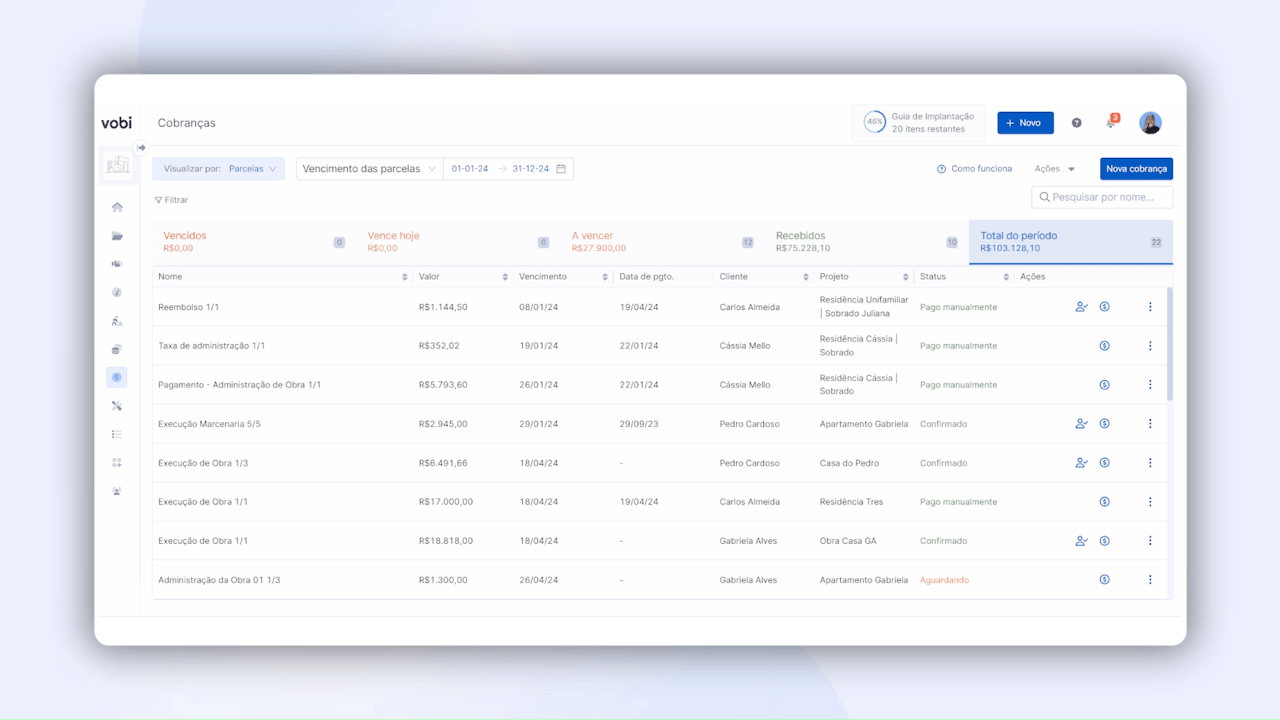This screenshot has width=1280, height=720.
Task: Click the handshake icon in the sidebar
Action: (x=117, y=264)
